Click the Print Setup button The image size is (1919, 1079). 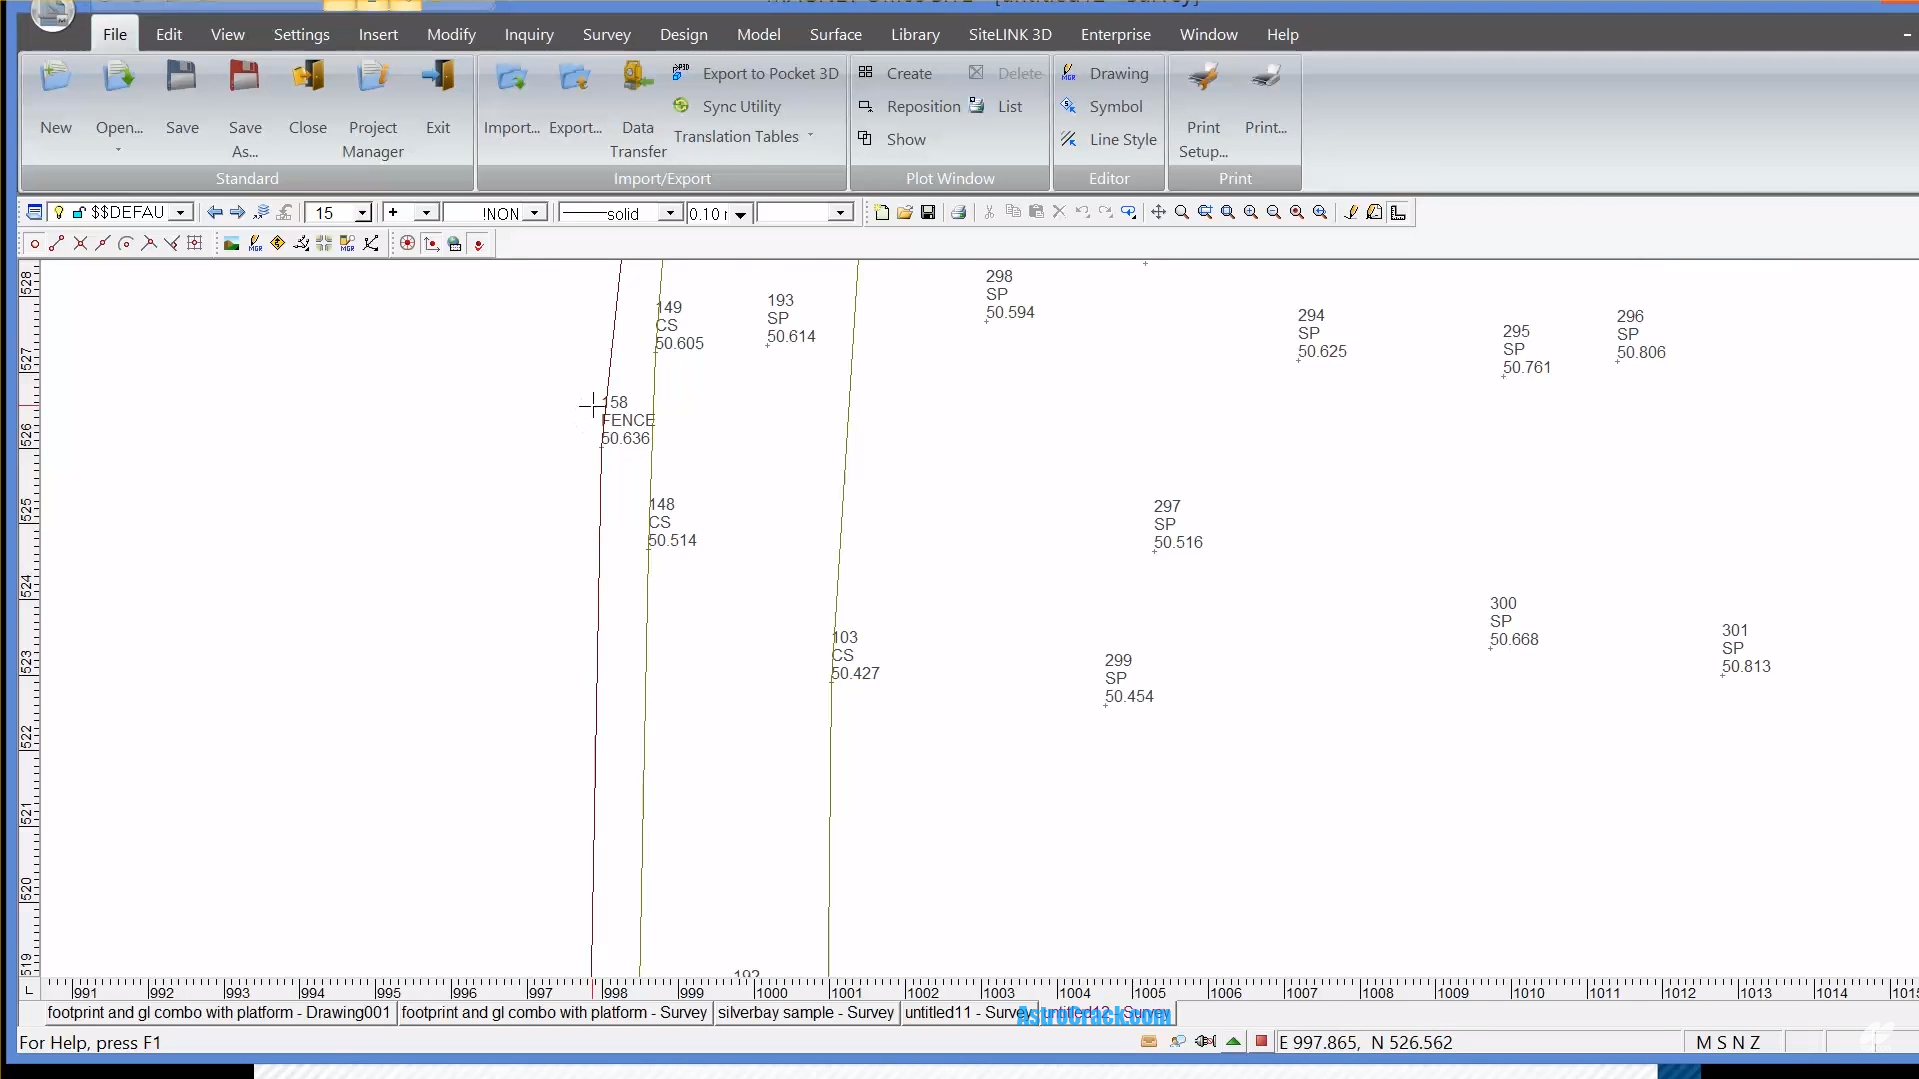1203,108
